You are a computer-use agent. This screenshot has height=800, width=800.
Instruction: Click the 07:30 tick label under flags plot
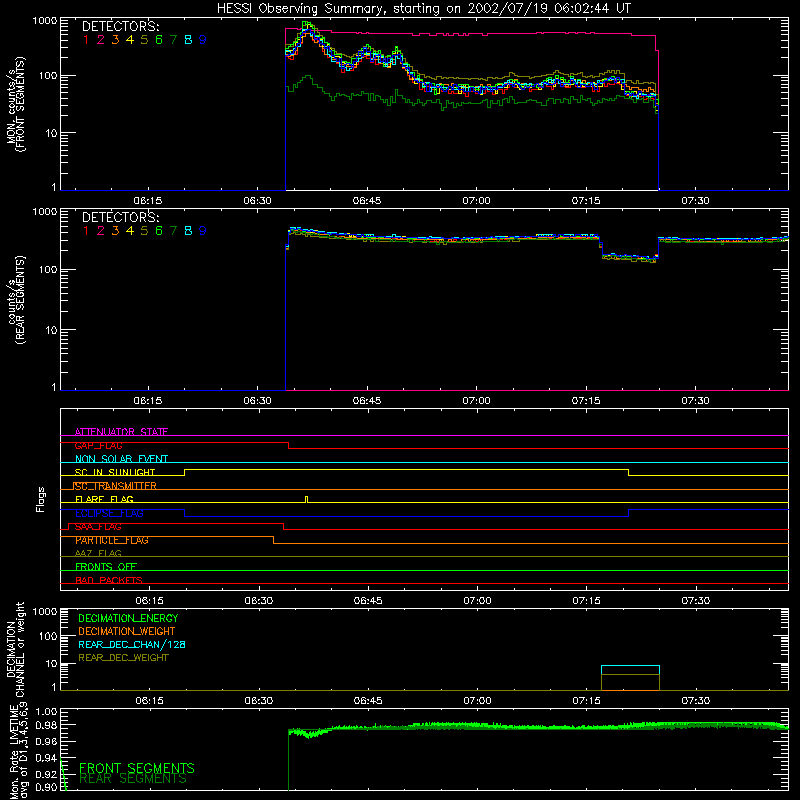695,601
